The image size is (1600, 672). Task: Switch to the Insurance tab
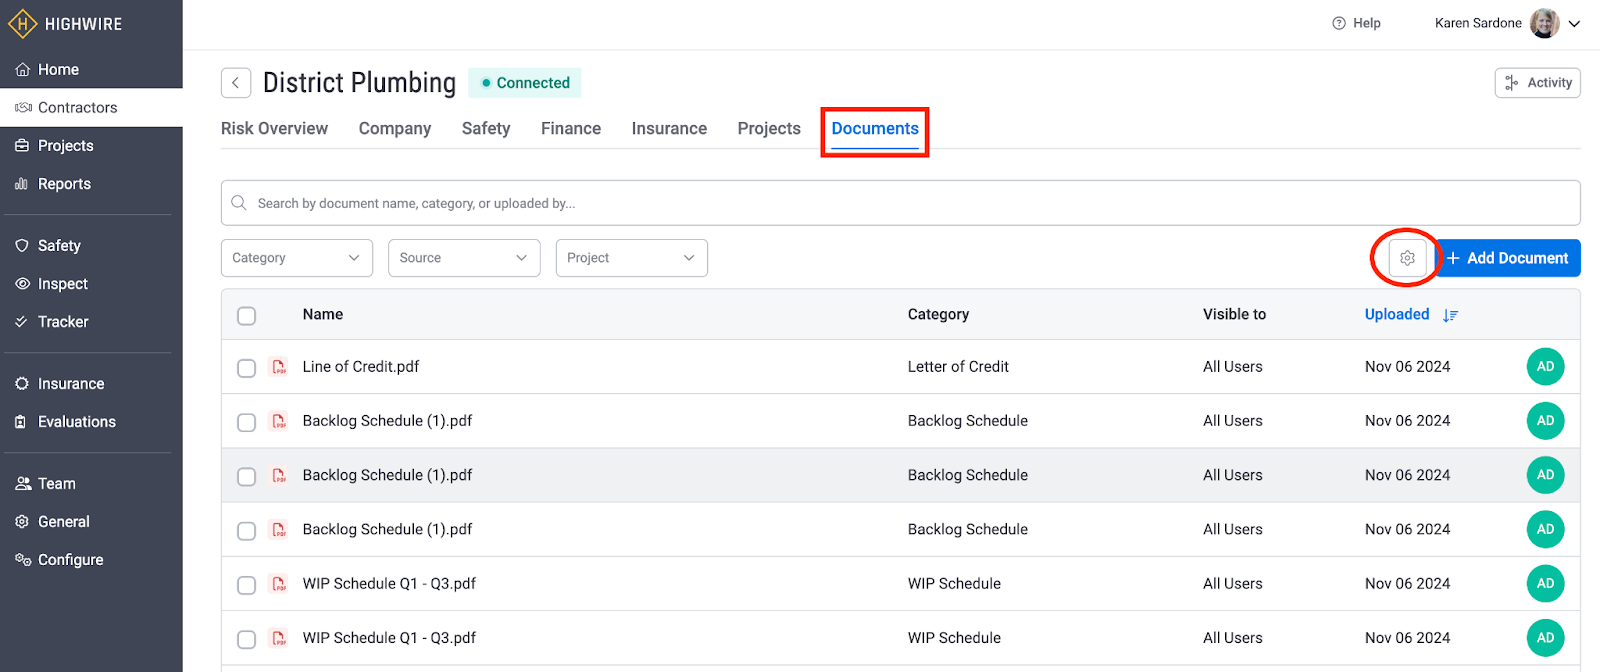click(x=669, y=128)
